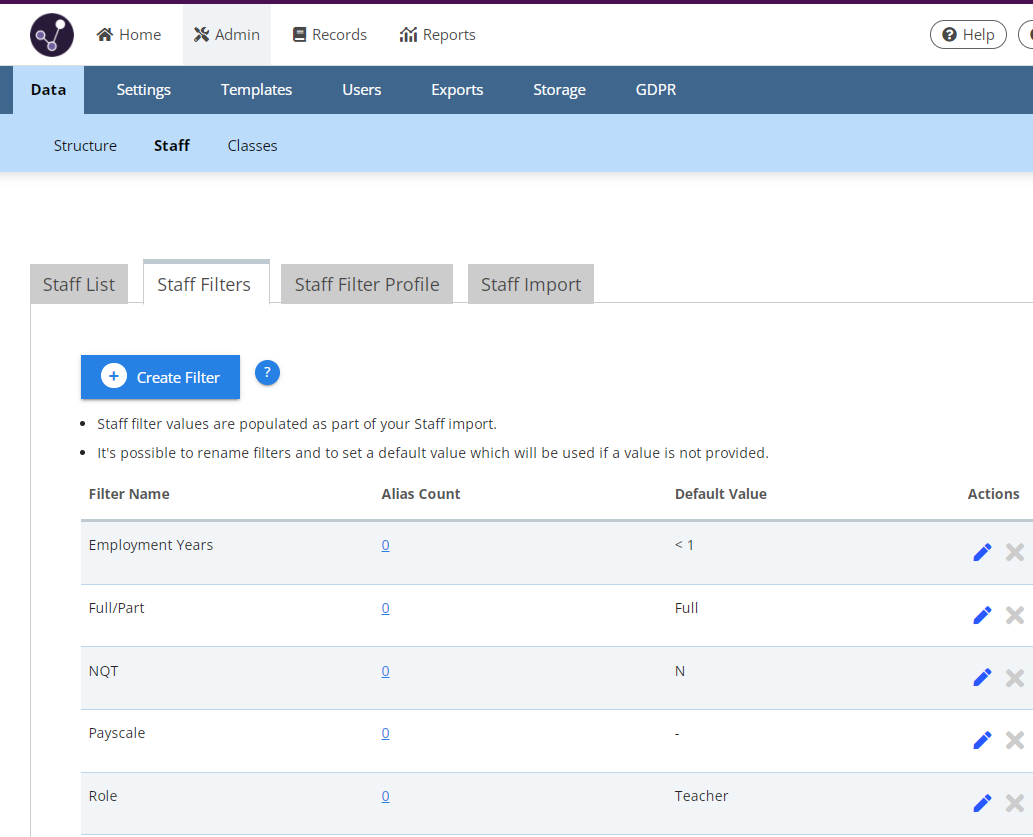
Task: Select the Staff sub-tab
Action: (x=172, y=146)
